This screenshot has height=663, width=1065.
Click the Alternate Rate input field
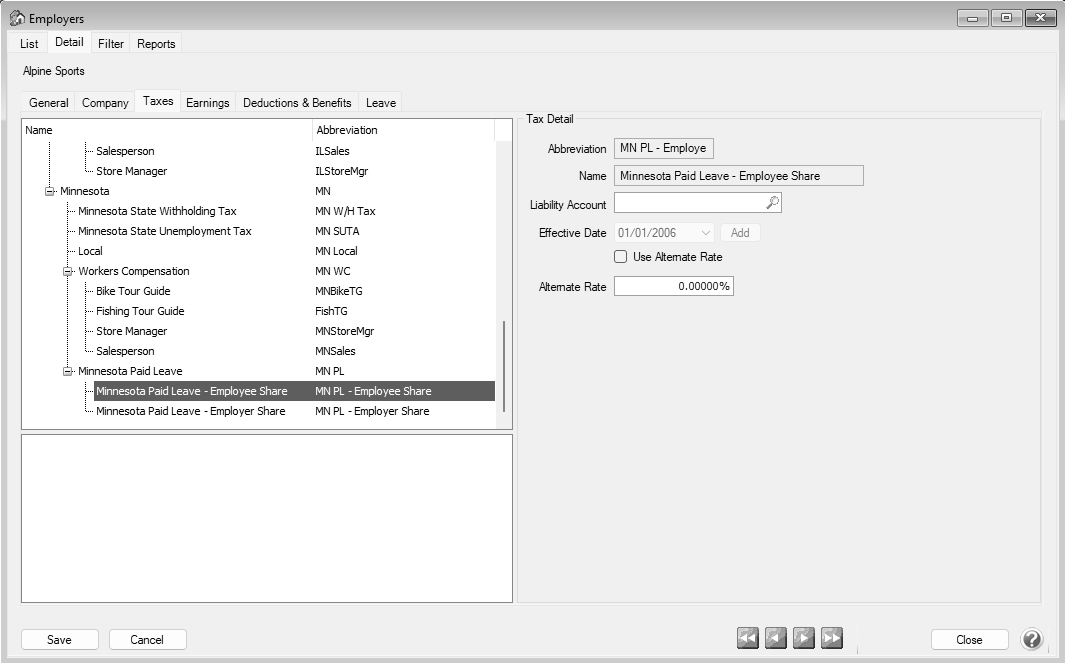[x=673, y=287]
